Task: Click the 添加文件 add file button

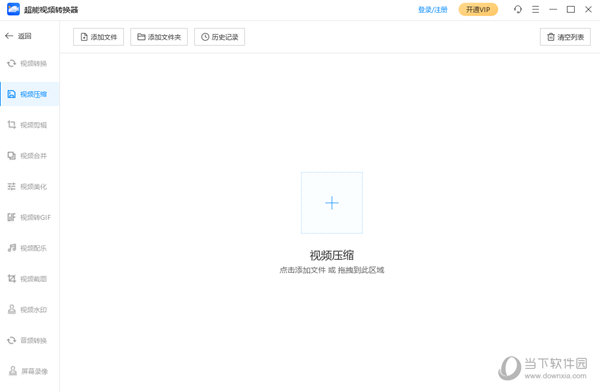Action: point(98,37)
